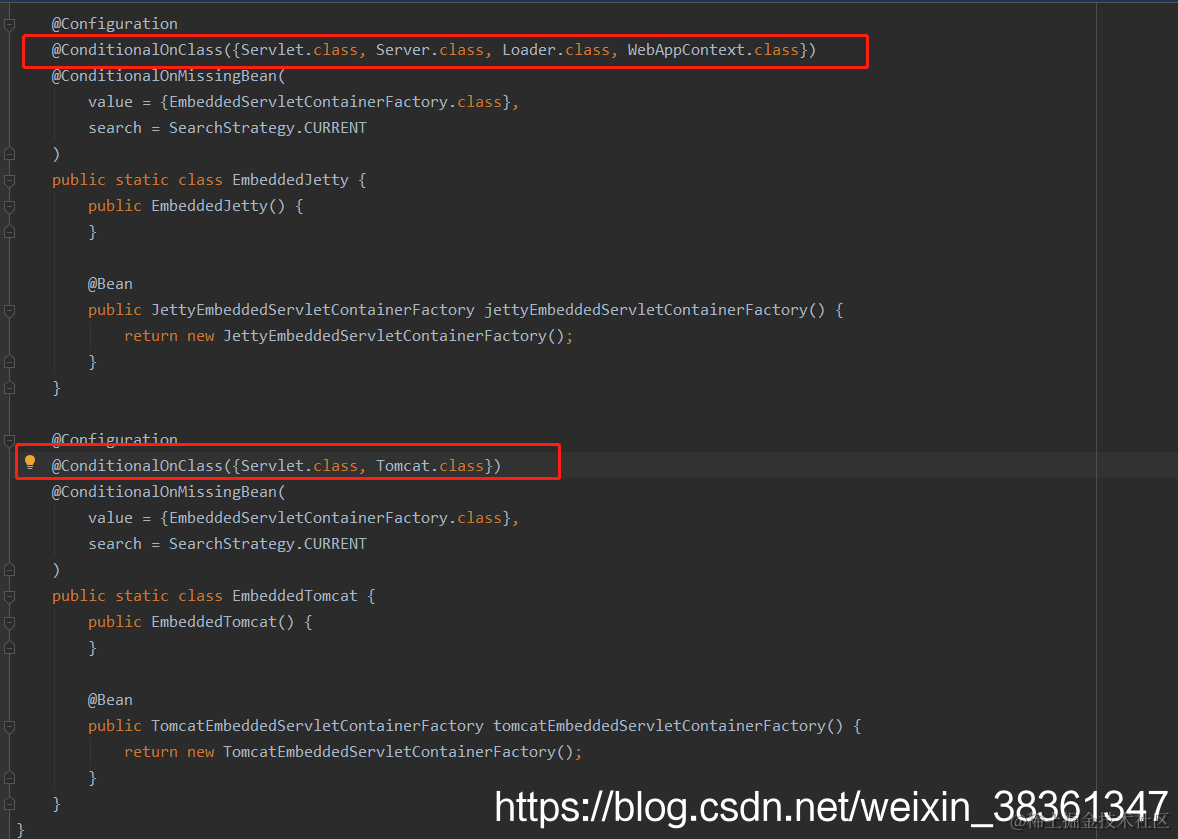
Task: Click new TomcatEmbeddedServletContainerFactory() in the return statement
Action: (380, 752)
